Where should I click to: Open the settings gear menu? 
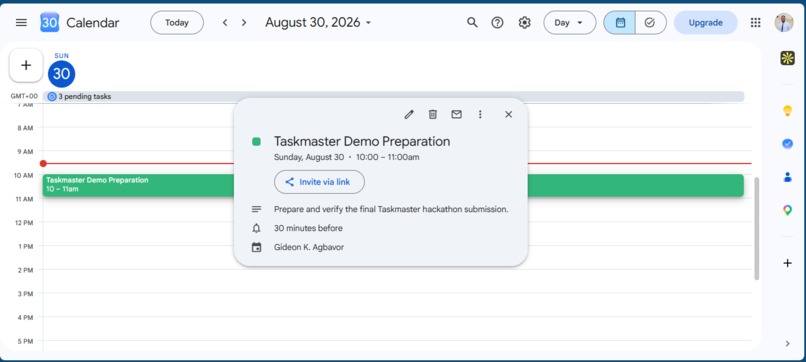[x=524, y=23]
